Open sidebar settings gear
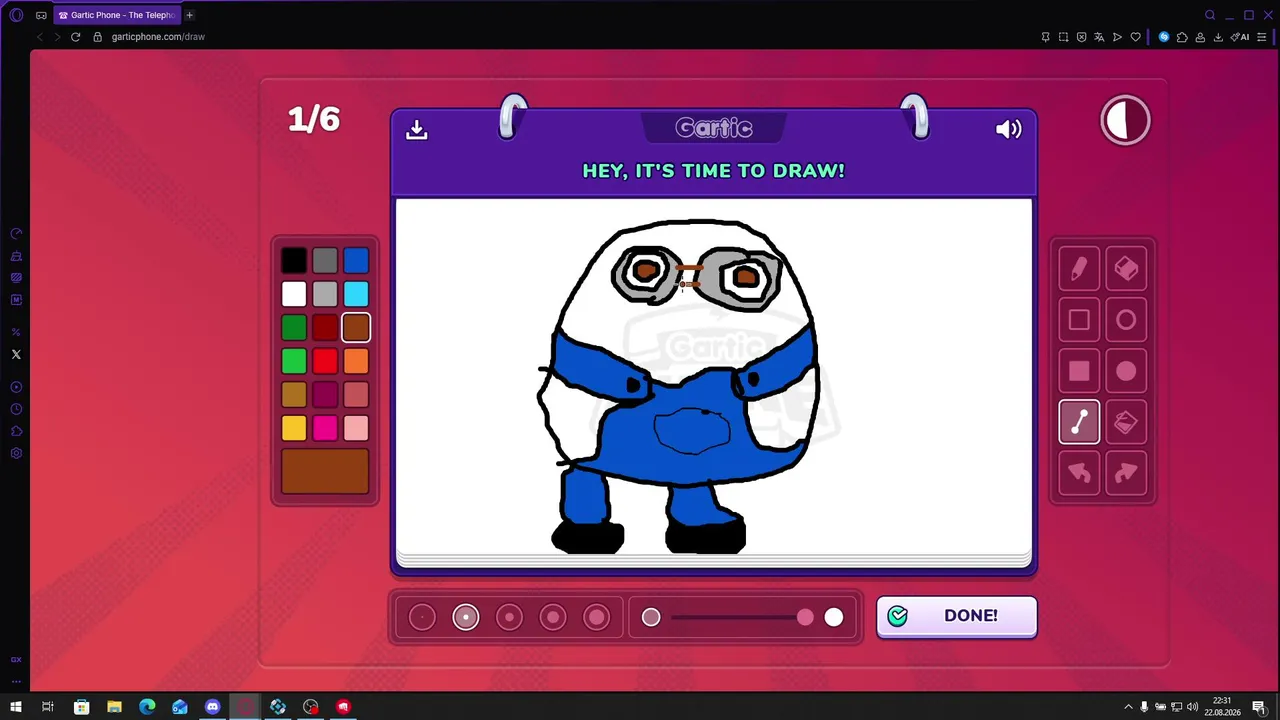This screenshot has width=1280, height=720. pyautogui.click(x=16, y=453)
